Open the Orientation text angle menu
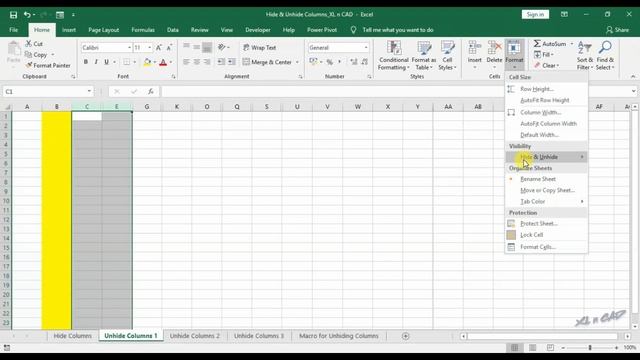 [x=223, y=48]
